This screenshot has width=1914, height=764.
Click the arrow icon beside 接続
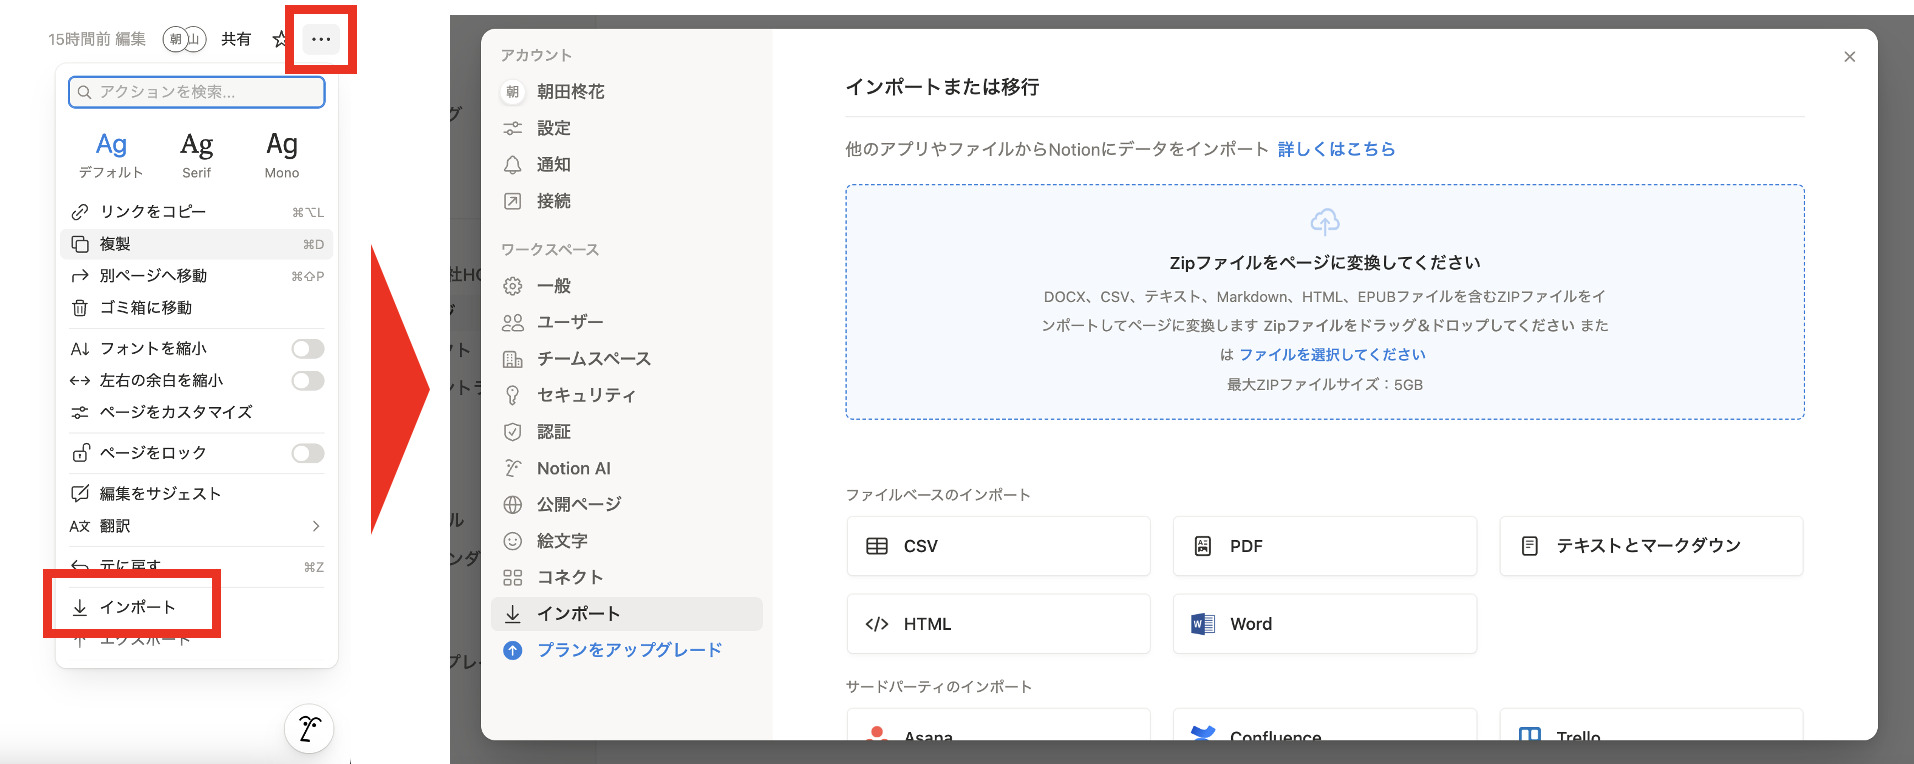click(513, 201)
